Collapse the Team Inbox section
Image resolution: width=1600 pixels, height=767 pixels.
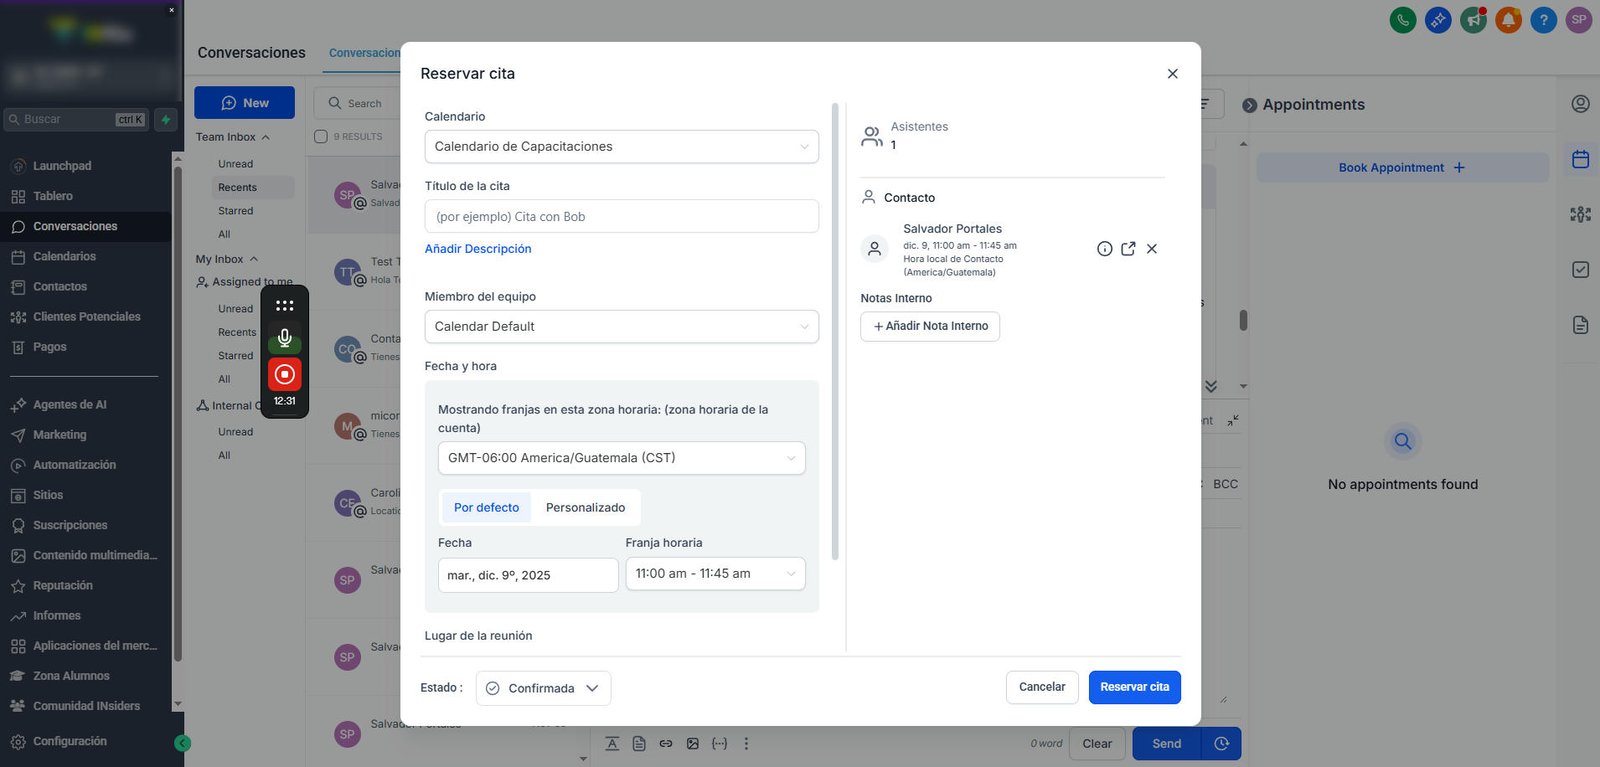(x=232, y=137)
